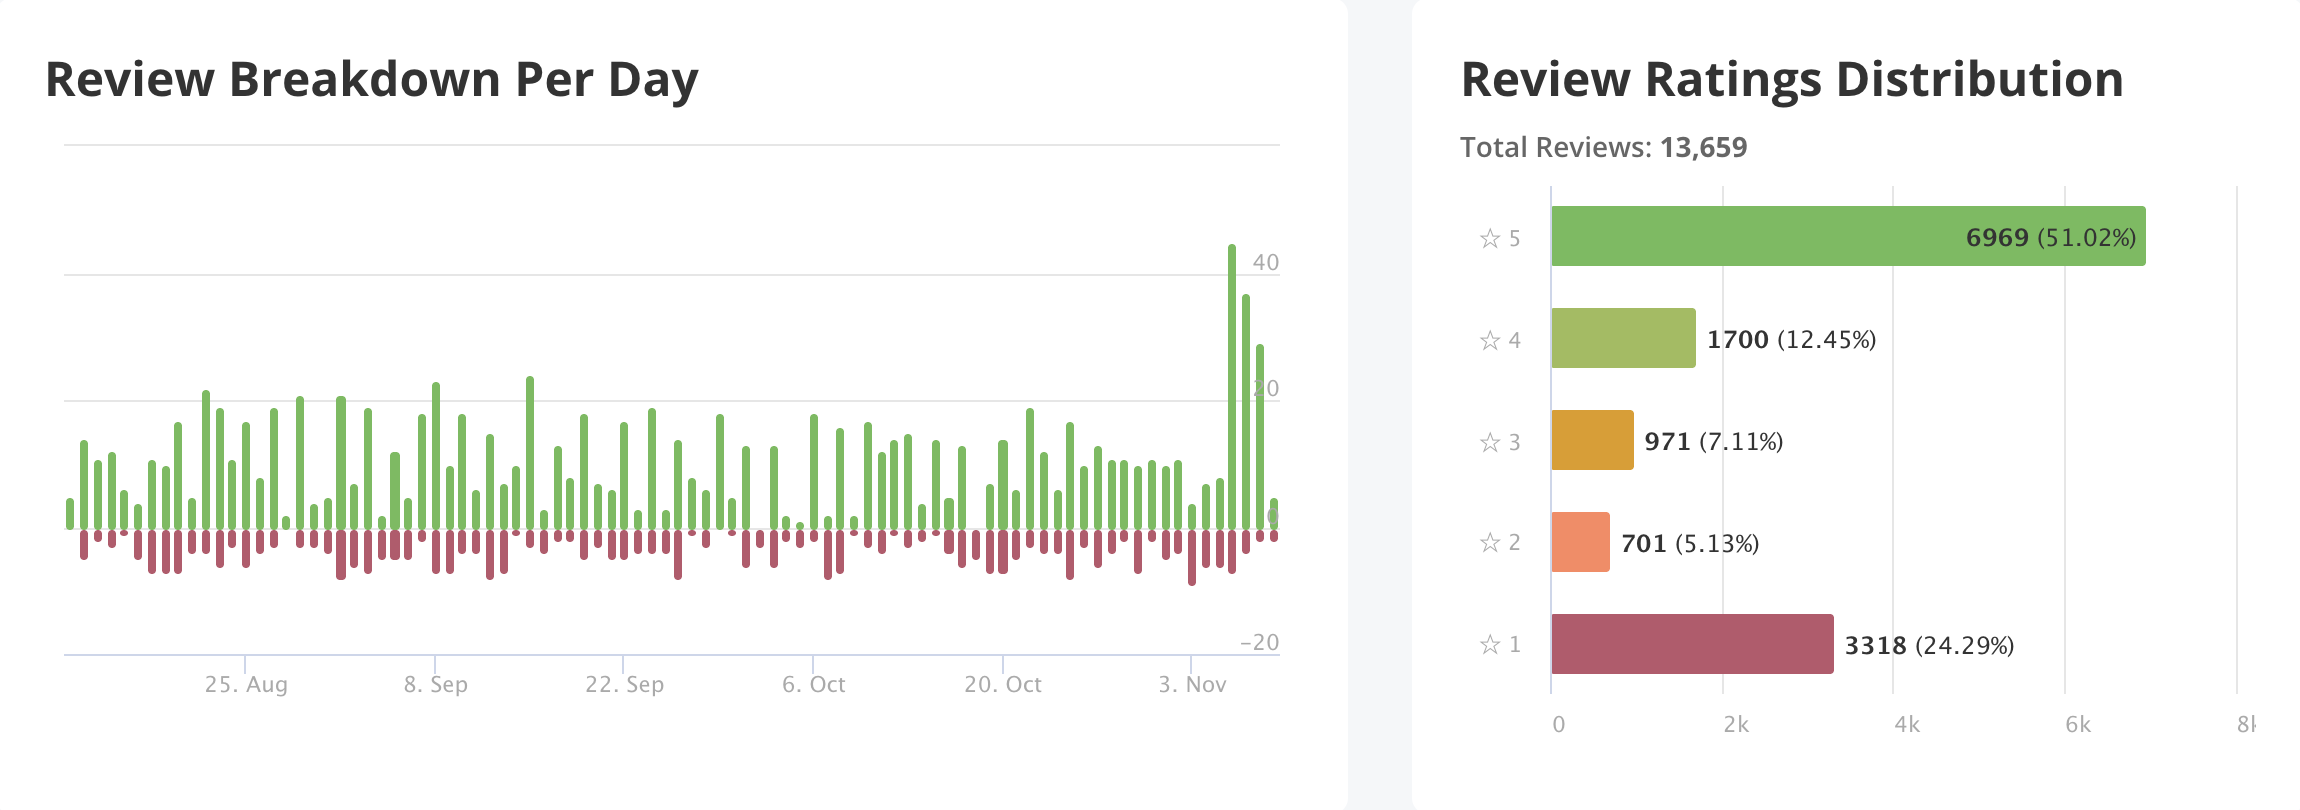Click the 20. Oct date axis label

[x=1002, y=685]
